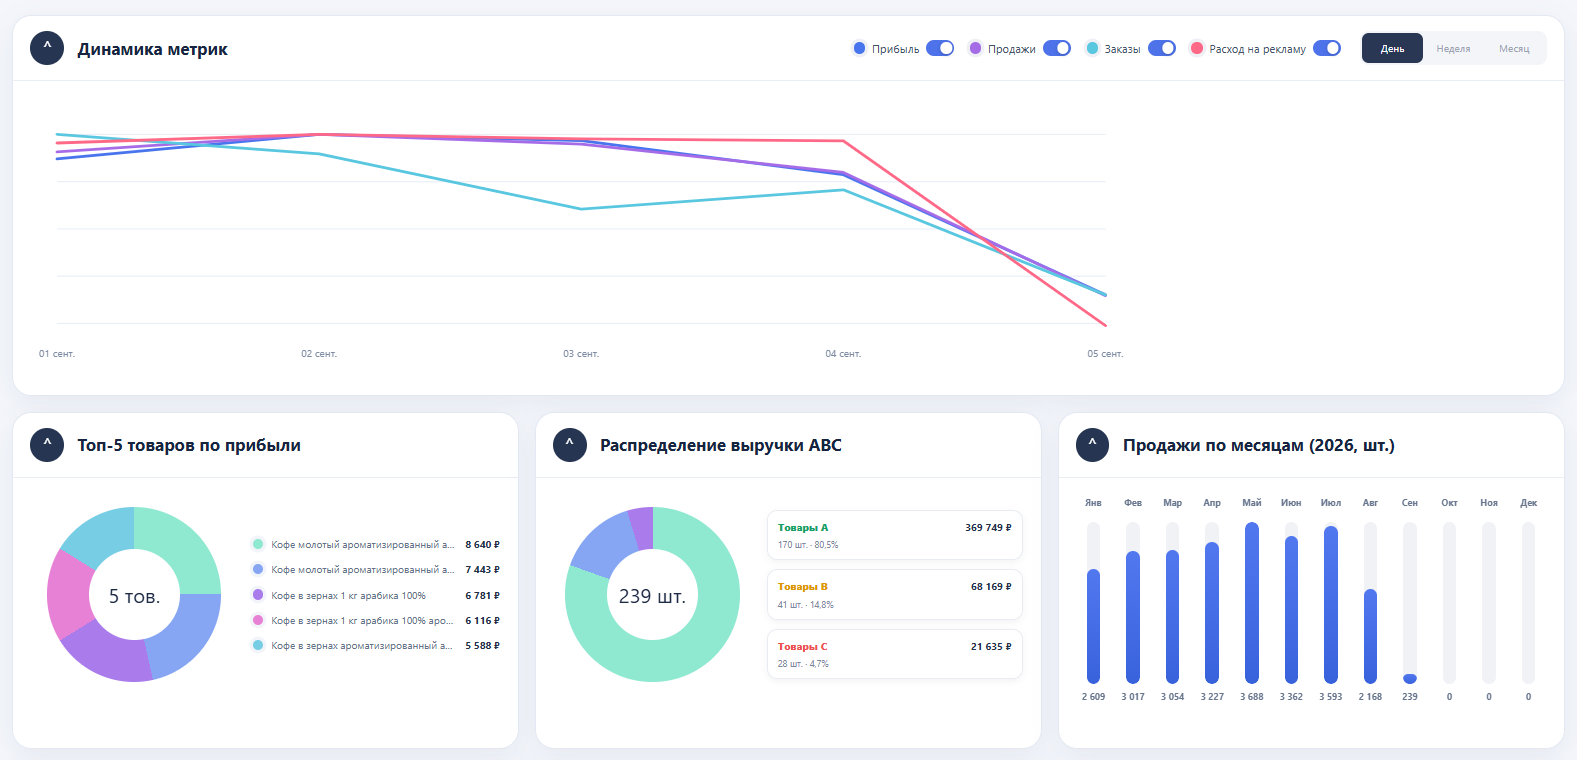The height and width of the screenshot is (760, 1577).
Task: Collapse the Продажи по месяцам panel
Action: point(1092,445)
